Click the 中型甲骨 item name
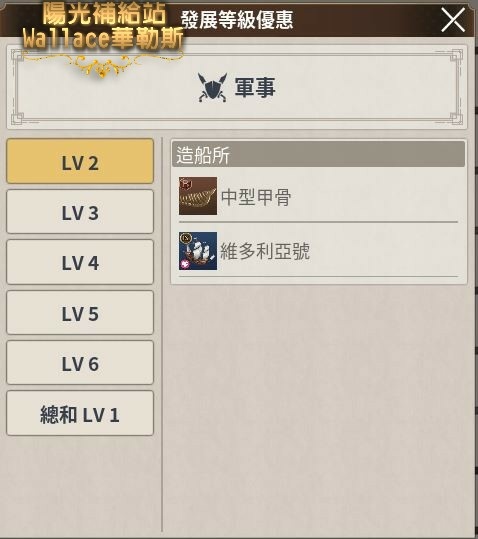The image size is (478, 539). pyautogui.click(x=256, y=197)
